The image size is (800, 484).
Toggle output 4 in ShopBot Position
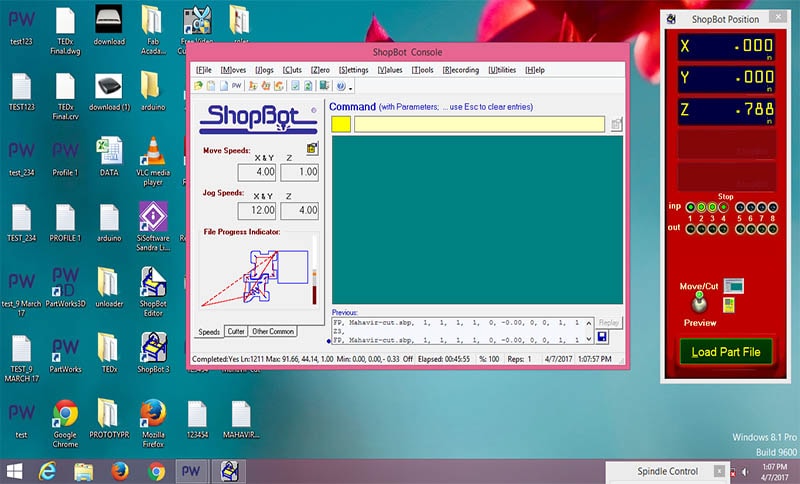tap(723, 230)
